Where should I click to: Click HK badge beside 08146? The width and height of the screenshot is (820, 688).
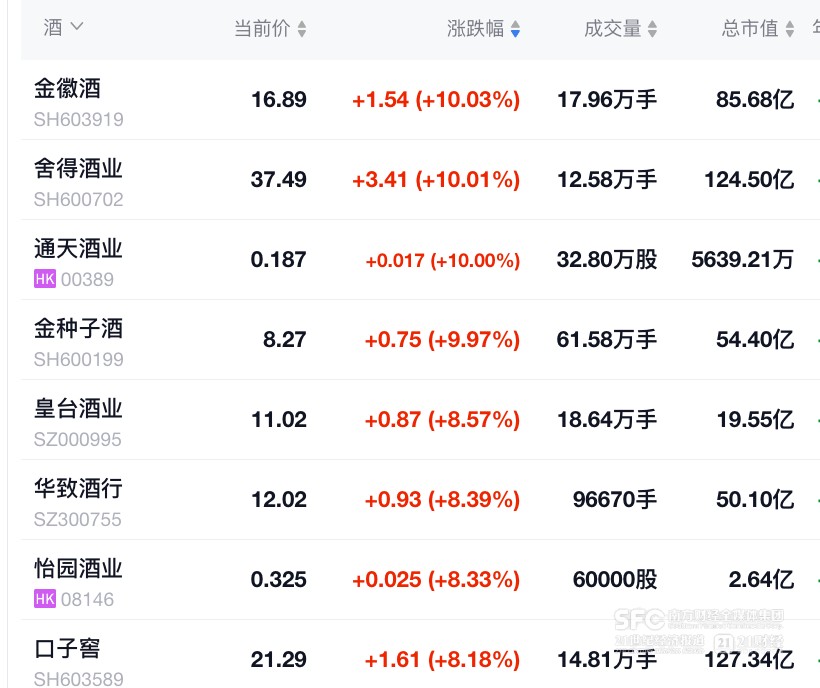[x=45, y=599]
